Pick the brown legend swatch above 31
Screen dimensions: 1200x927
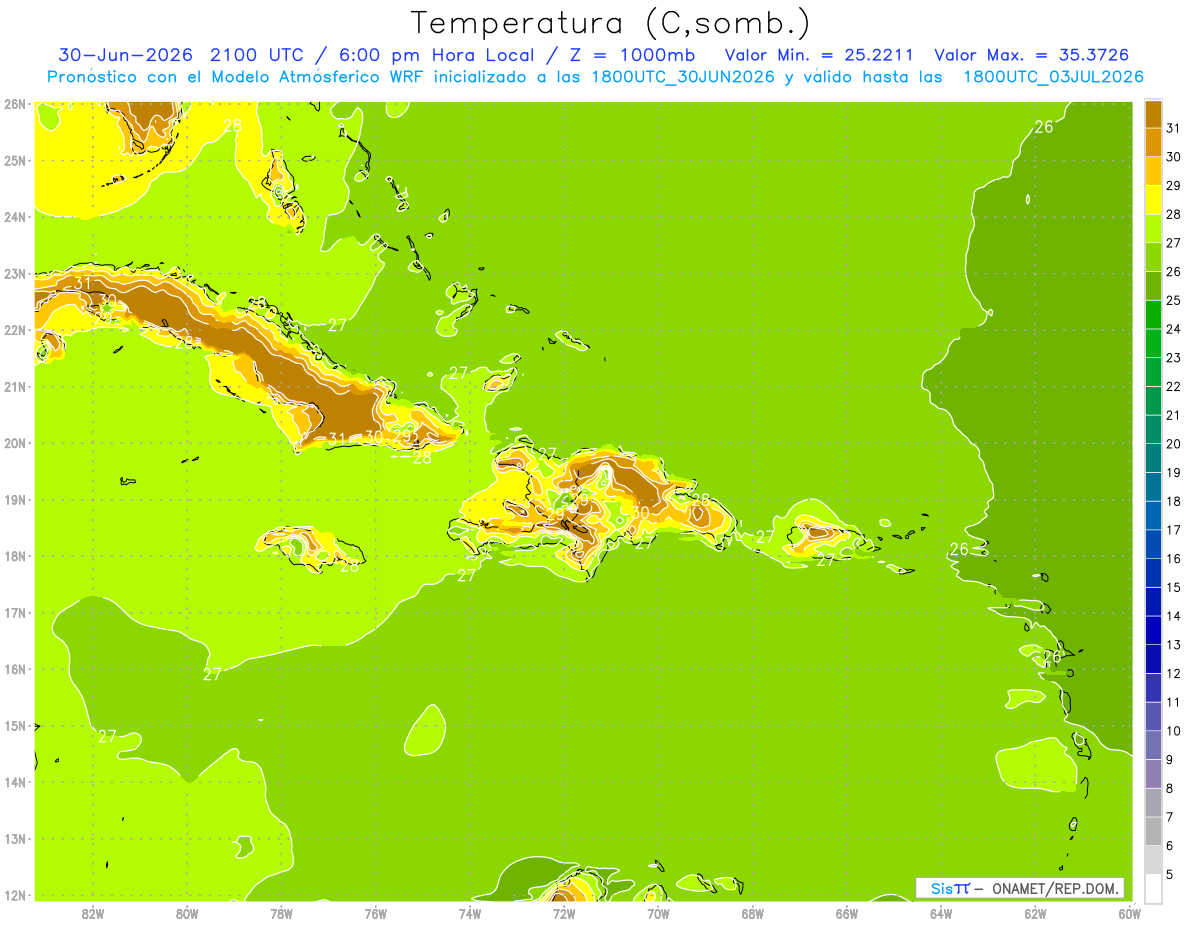click(1153, 114)
